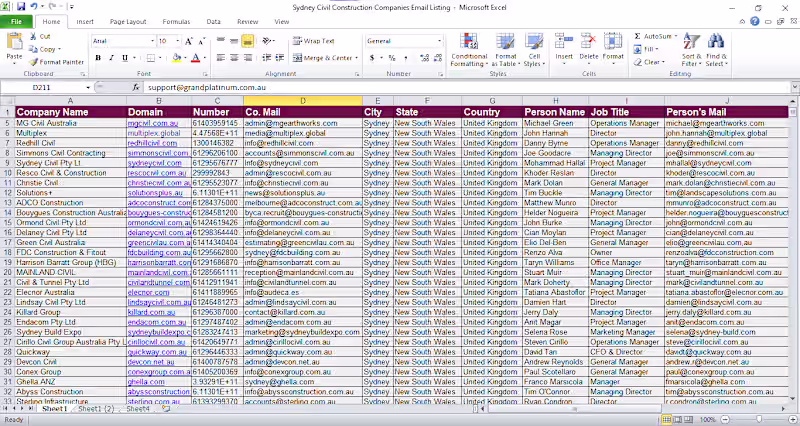Increase font size with Grow Font icon
This screenshot has height=426, width=800.
[x=189, y=41]
